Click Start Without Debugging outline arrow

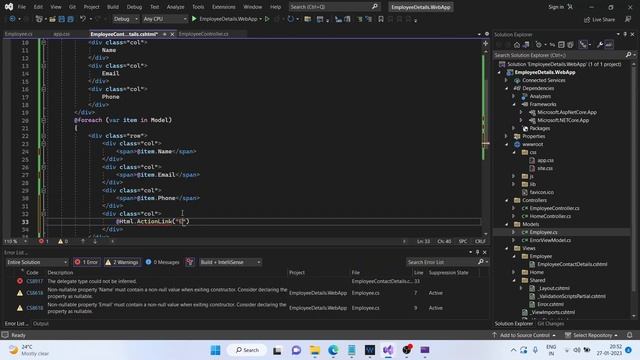pos(267,19)
